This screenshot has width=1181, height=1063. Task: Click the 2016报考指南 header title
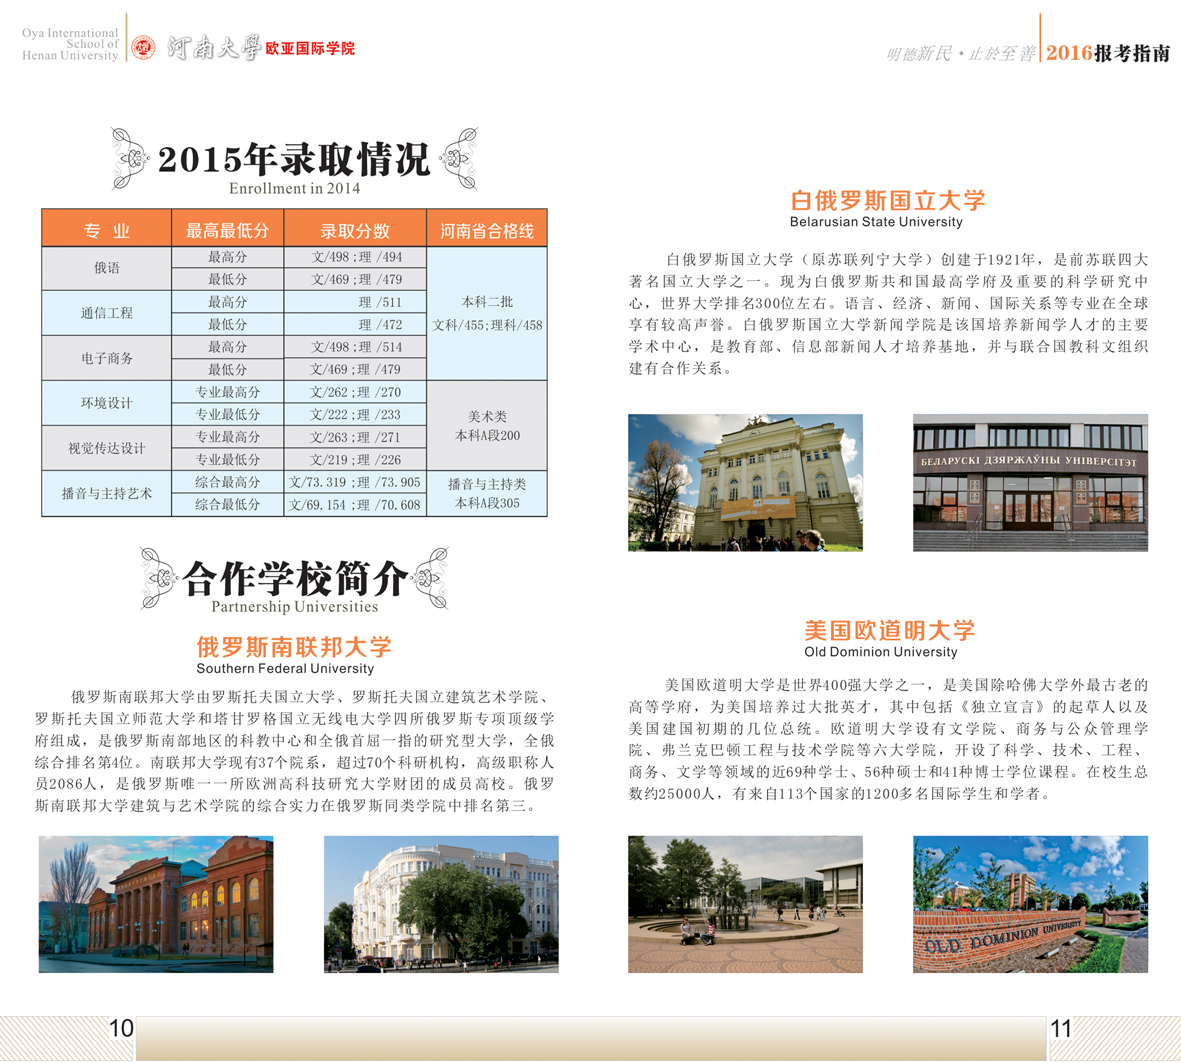(x=1108, y=54)
